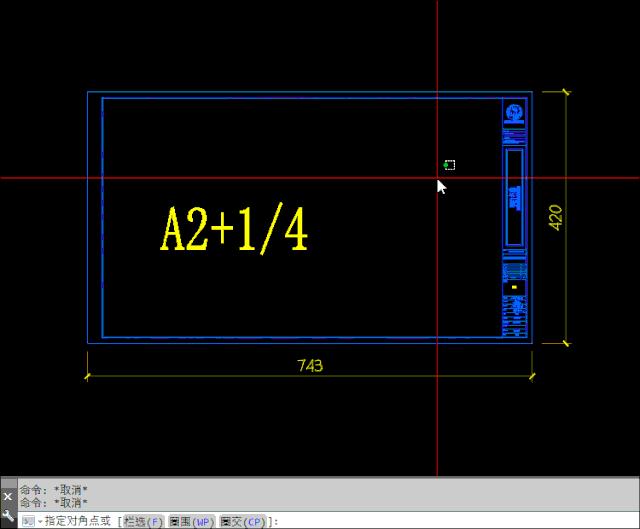Close the command line panel
The height and width of the screenshot is (529, 640).
pos(8,497)
